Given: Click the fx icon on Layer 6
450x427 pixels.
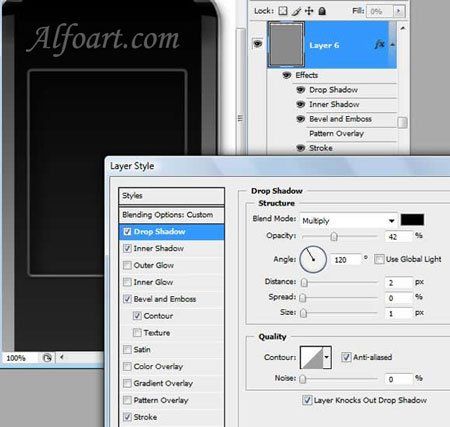Looking at the screenshot, I should click(380, 44).
